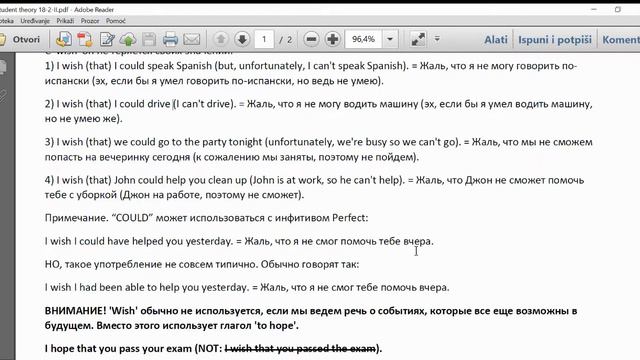Click sentence 'I wish I could have helped you yesterday'

139,241
